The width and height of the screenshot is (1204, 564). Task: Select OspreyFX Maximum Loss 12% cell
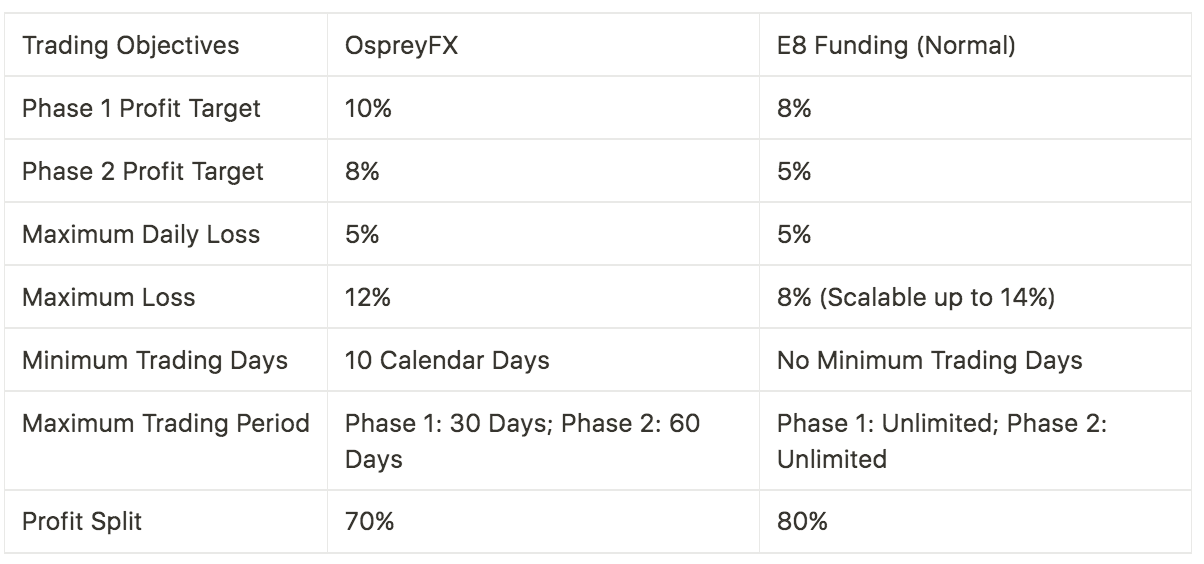click(543, 297)
